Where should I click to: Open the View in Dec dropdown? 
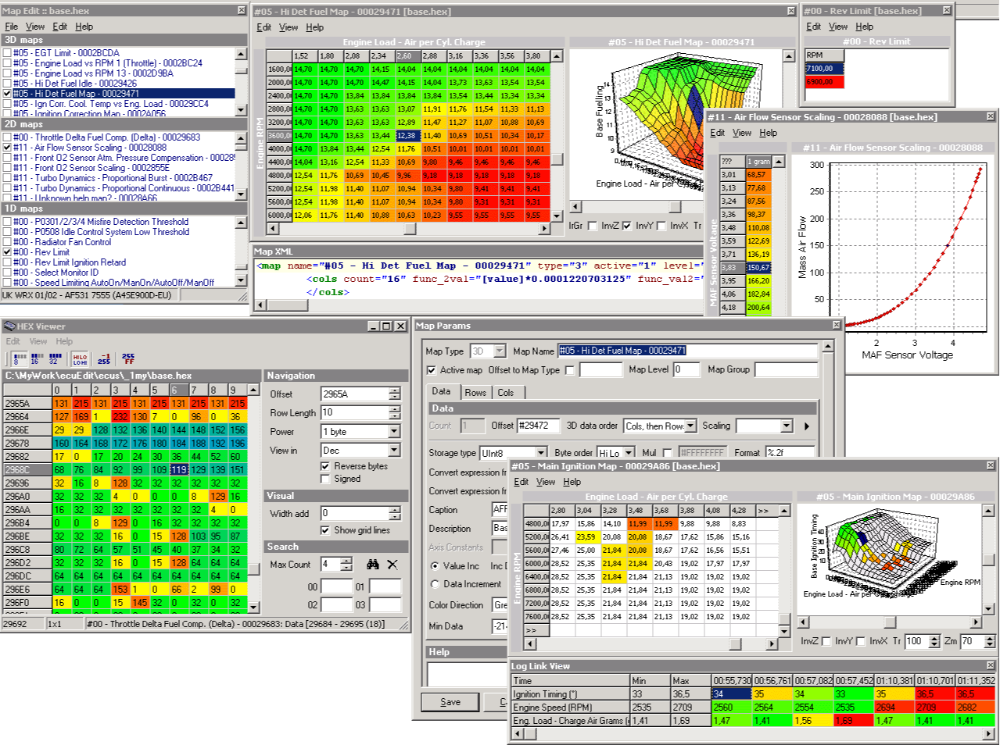pyautogui.click(x=392, y=450)
